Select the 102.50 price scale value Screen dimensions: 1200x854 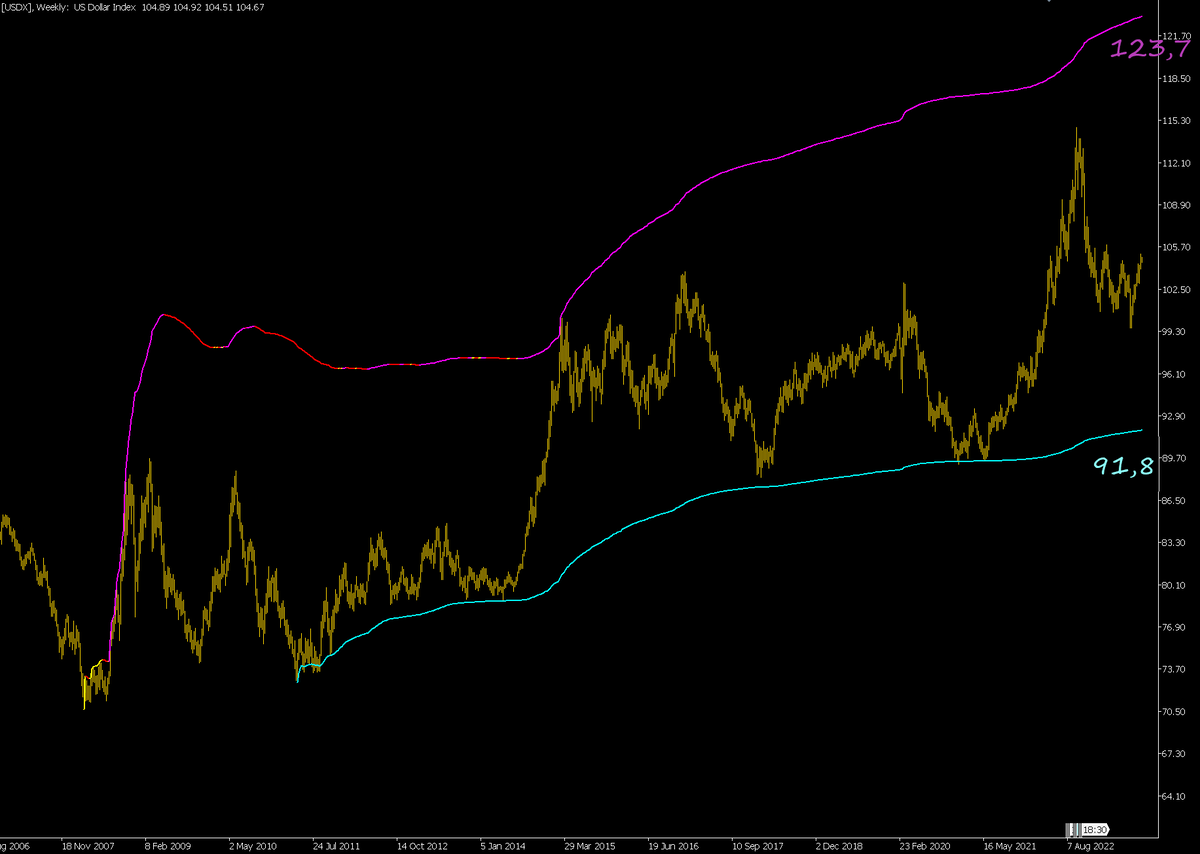[x=1178, y=289]
